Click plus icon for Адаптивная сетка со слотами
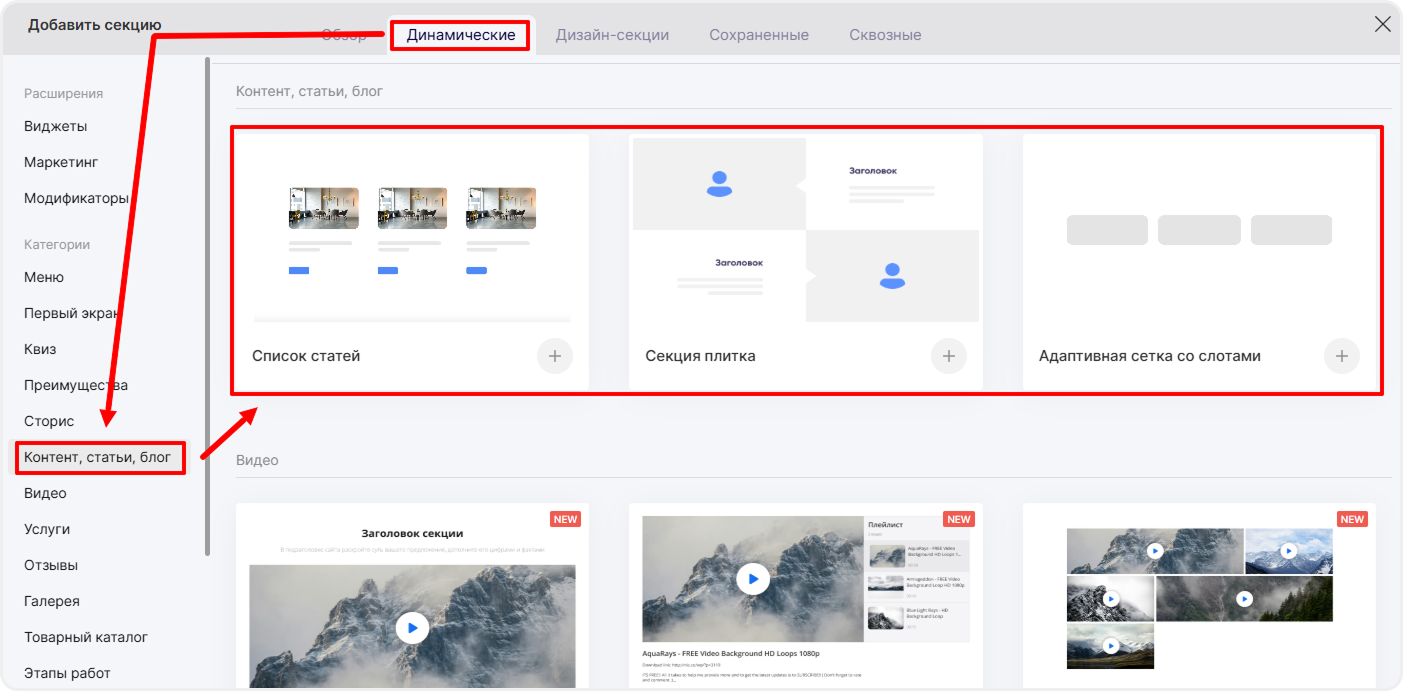Screen dimensions: 1403x691 (1341, 356)
